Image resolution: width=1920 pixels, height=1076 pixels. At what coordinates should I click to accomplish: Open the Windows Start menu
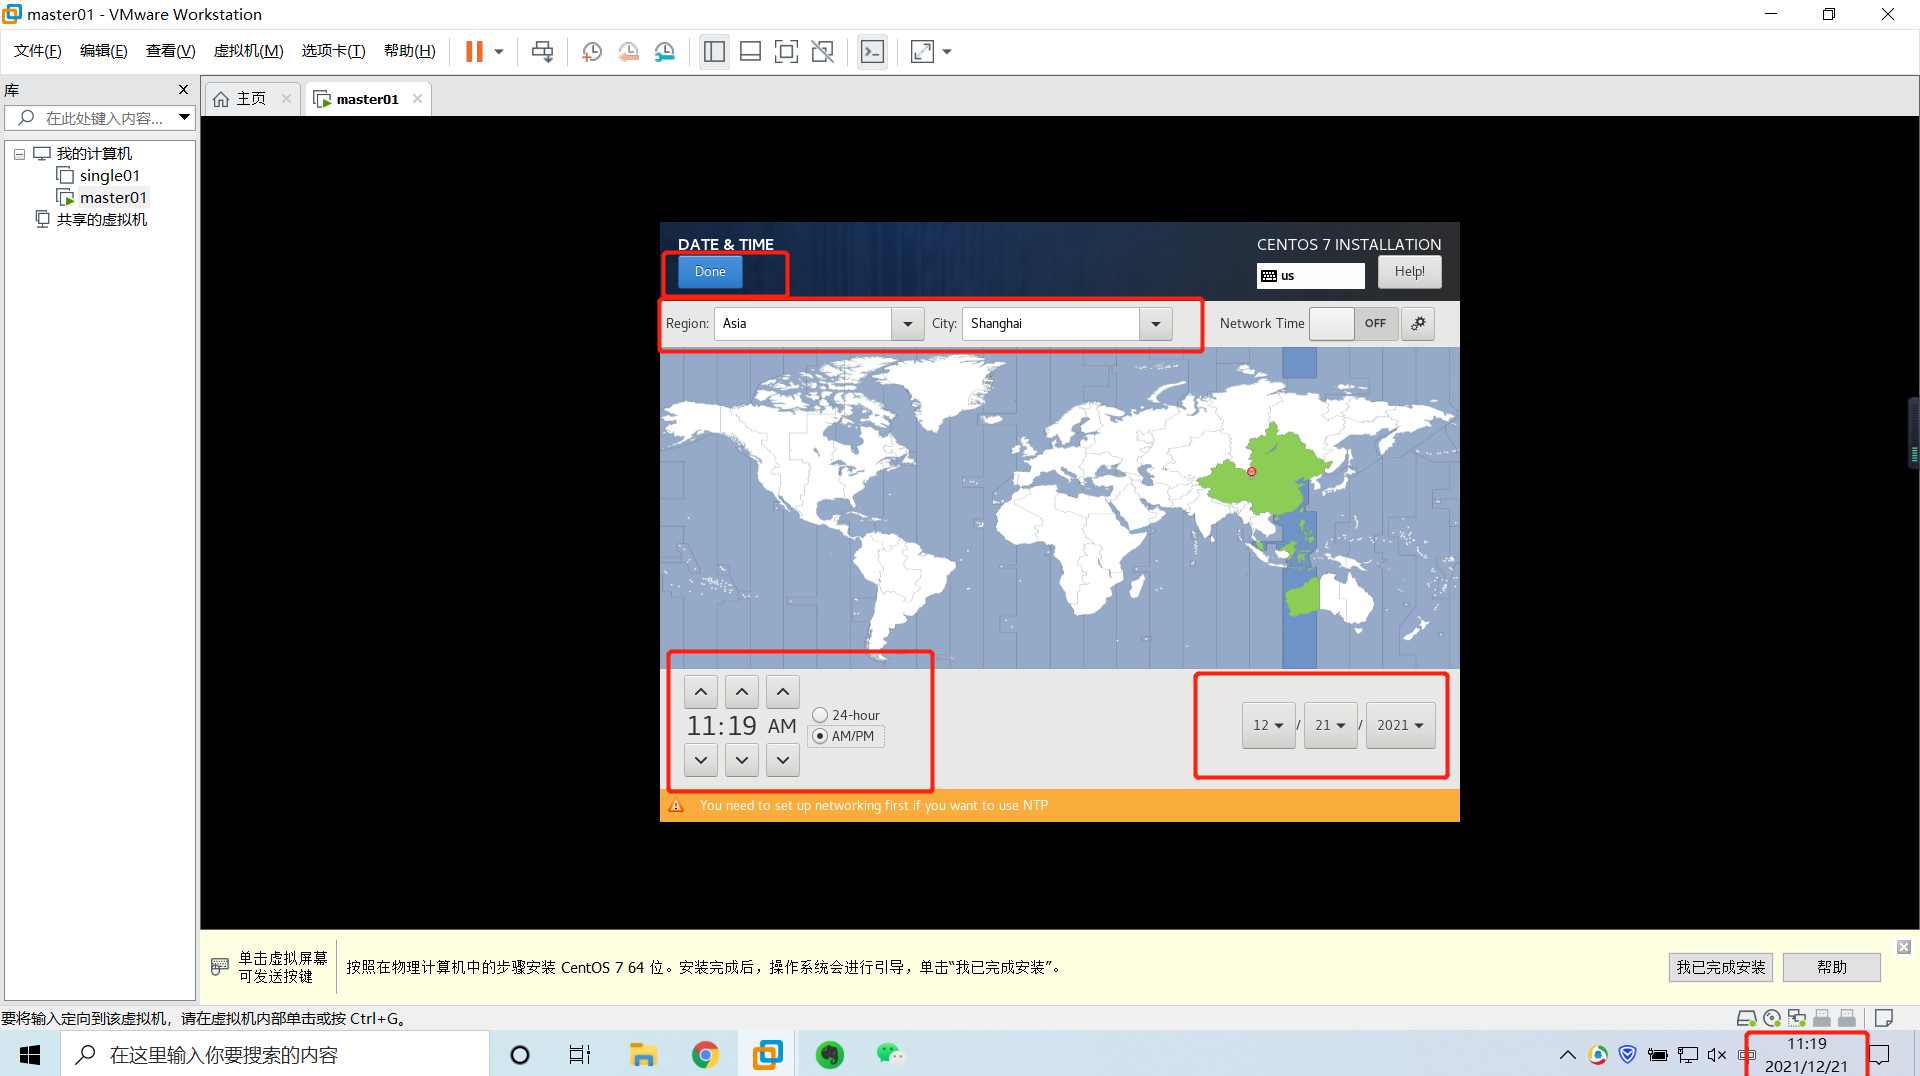tap(30, 1055)
